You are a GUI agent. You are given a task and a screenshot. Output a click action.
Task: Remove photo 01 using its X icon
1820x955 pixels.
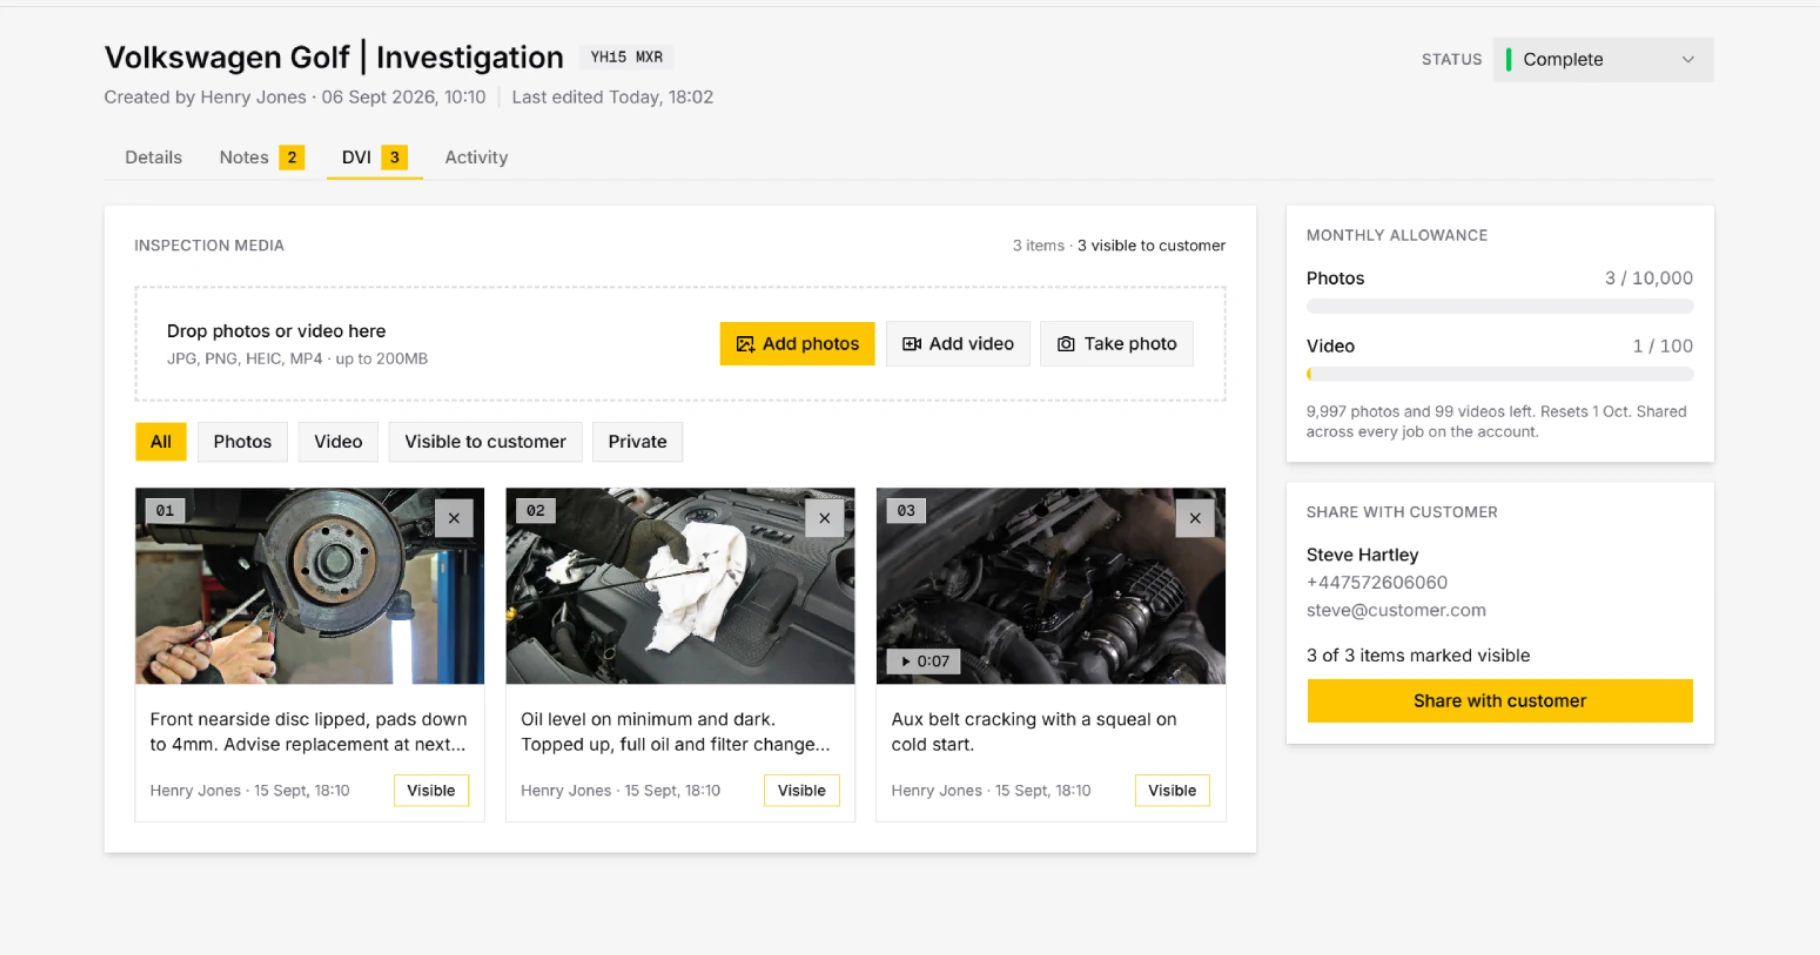click(454, 518)
